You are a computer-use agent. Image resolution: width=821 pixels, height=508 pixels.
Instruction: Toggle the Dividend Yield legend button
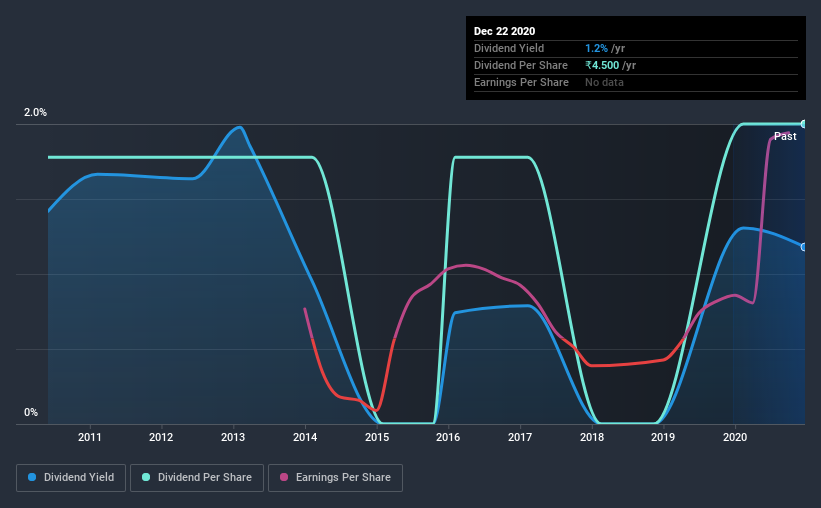[71, 478]
